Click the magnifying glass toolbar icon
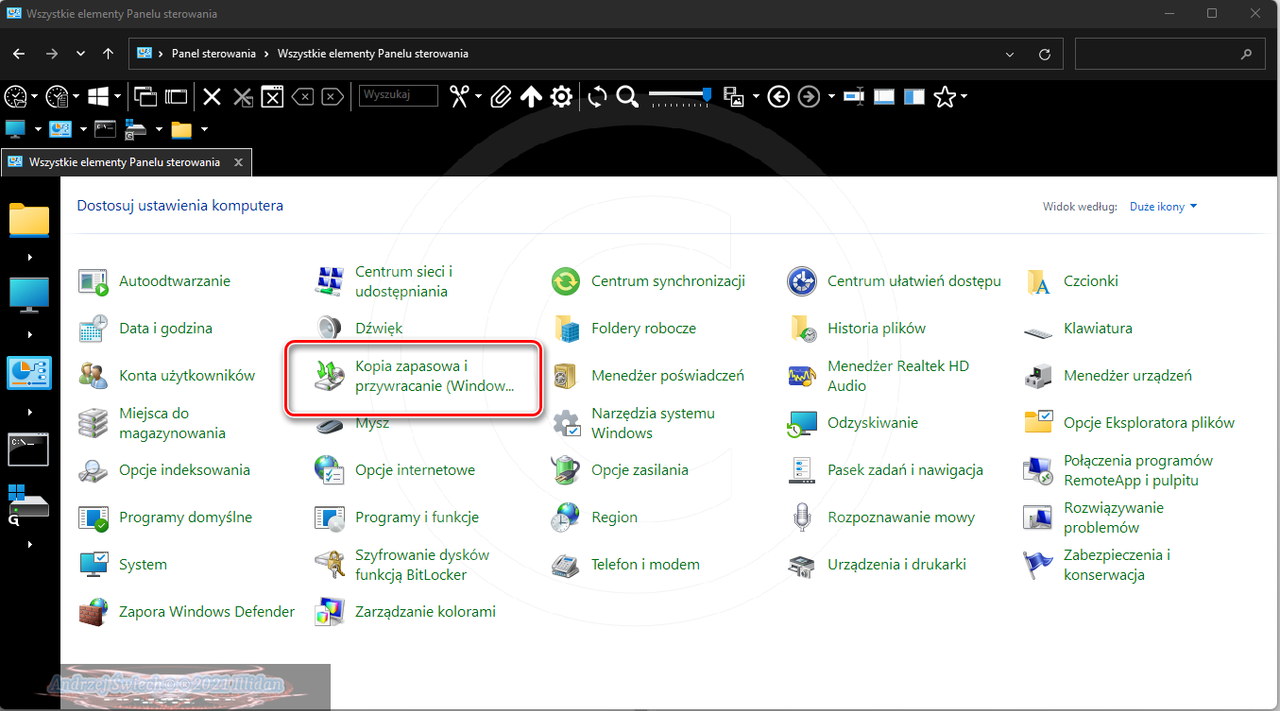This screenshot has height=711, width=1280. click(x=627, y=96)
